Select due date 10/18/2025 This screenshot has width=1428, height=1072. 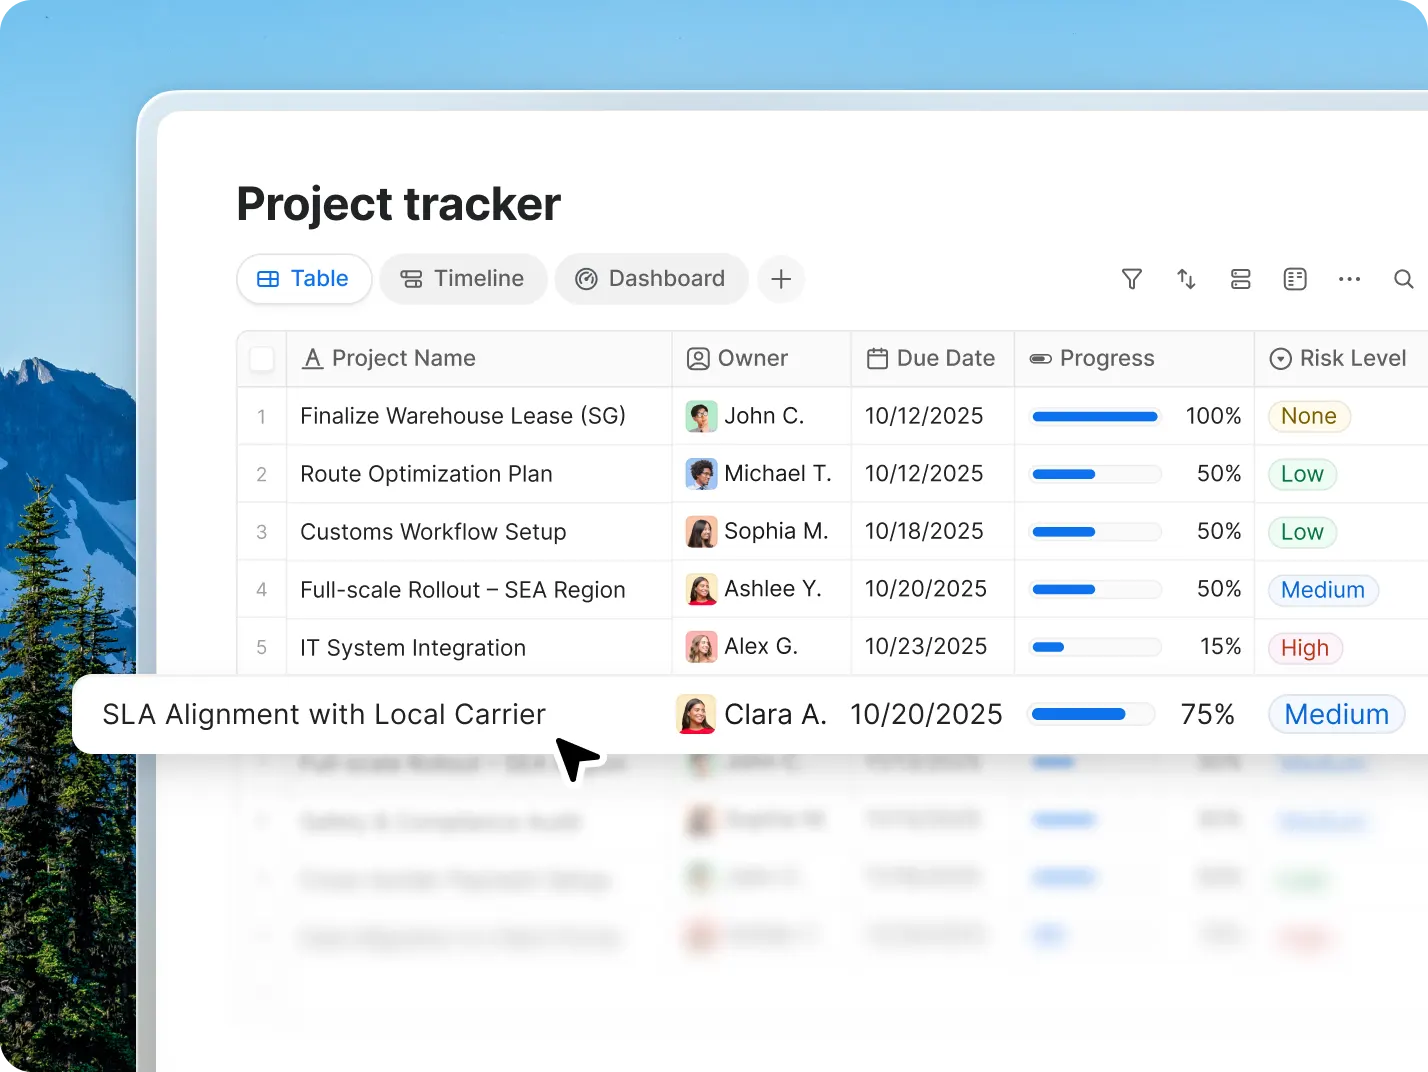[x=924, y=531]
